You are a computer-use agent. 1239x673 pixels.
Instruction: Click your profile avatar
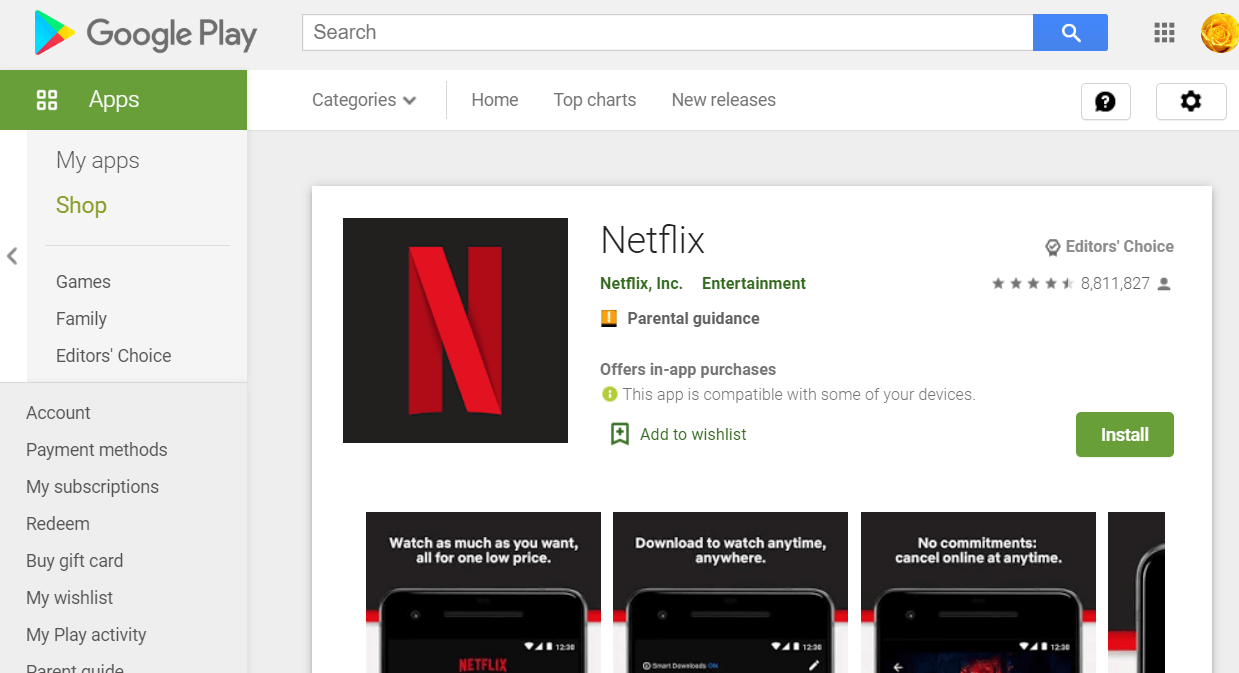click(x=1219, y=32)
